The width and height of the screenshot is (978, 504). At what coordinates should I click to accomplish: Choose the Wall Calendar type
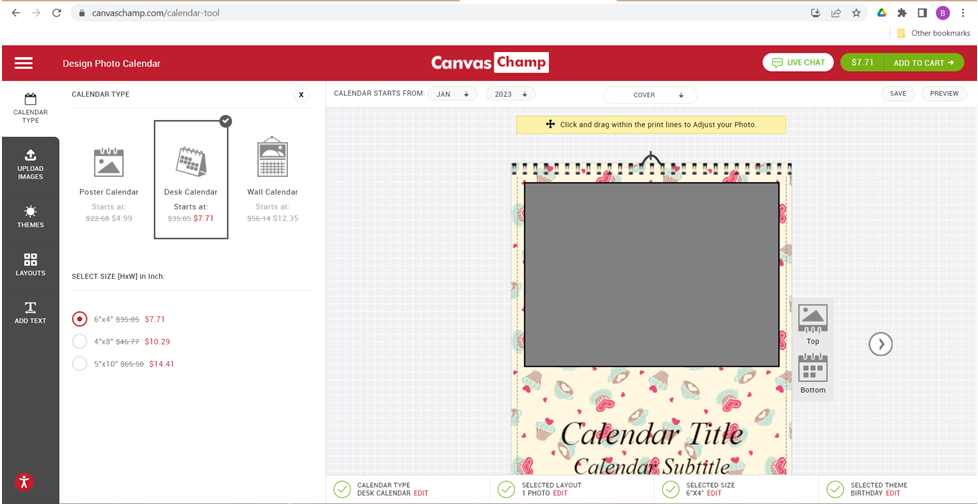(273, 180)
